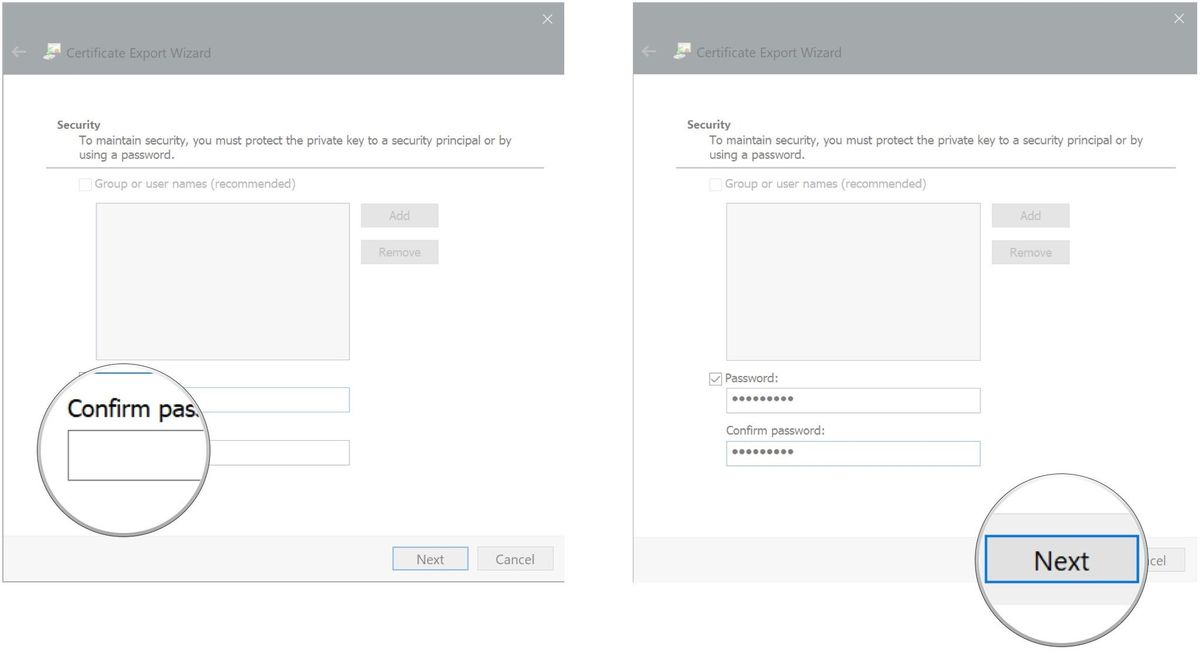Viewport: 1200px width, 651px height.
Task: Enable Group or user names in left dialog
Action: pos(84,184)
